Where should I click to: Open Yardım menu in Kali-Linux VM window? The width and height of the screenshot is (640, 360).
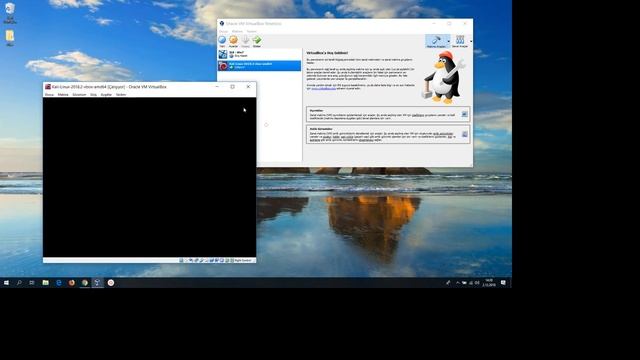[121, 95]
